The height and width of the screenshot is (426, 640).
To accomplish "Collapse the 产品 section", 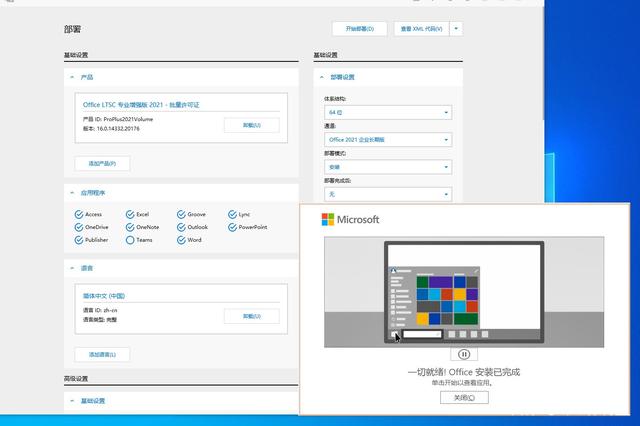I will [x=72, y=77].
